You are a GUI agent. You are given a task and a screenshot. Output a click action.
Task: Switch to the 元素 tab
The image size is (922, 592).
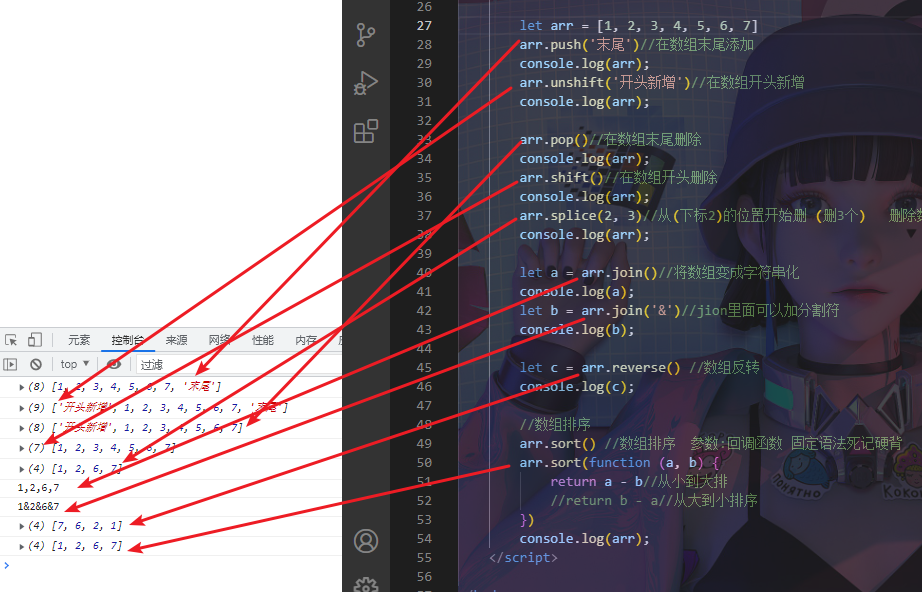[79, 340]
